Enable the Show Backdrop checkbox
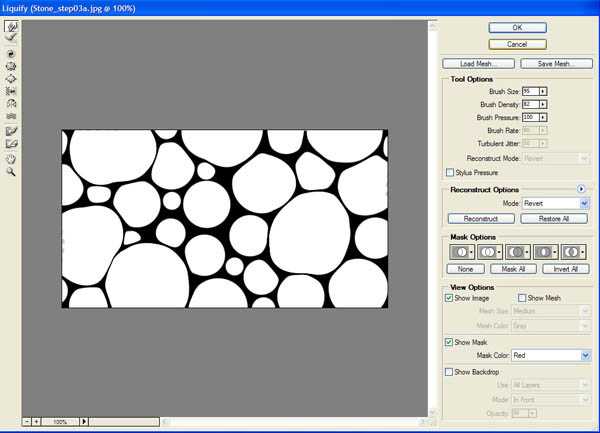 (x=448, y=371)
